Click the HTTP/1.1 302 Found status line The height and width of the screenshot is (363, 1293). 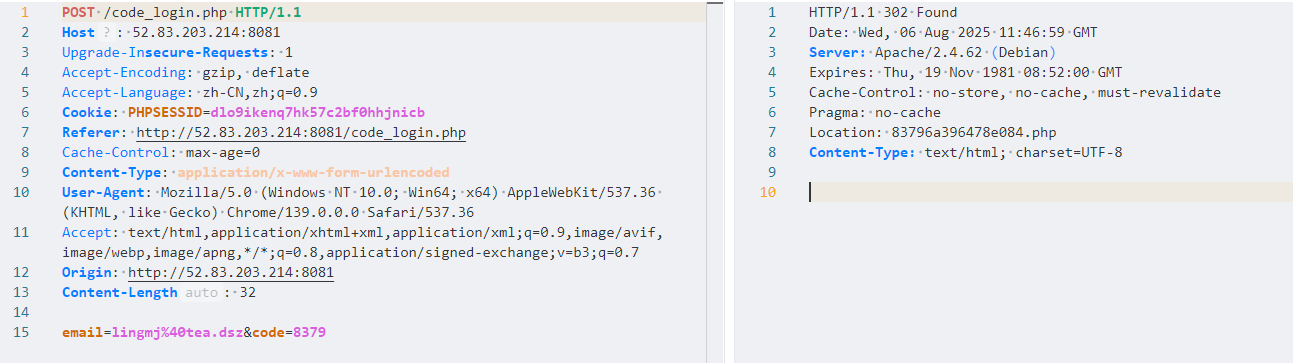pyautogui.click(x=883, y=12)
